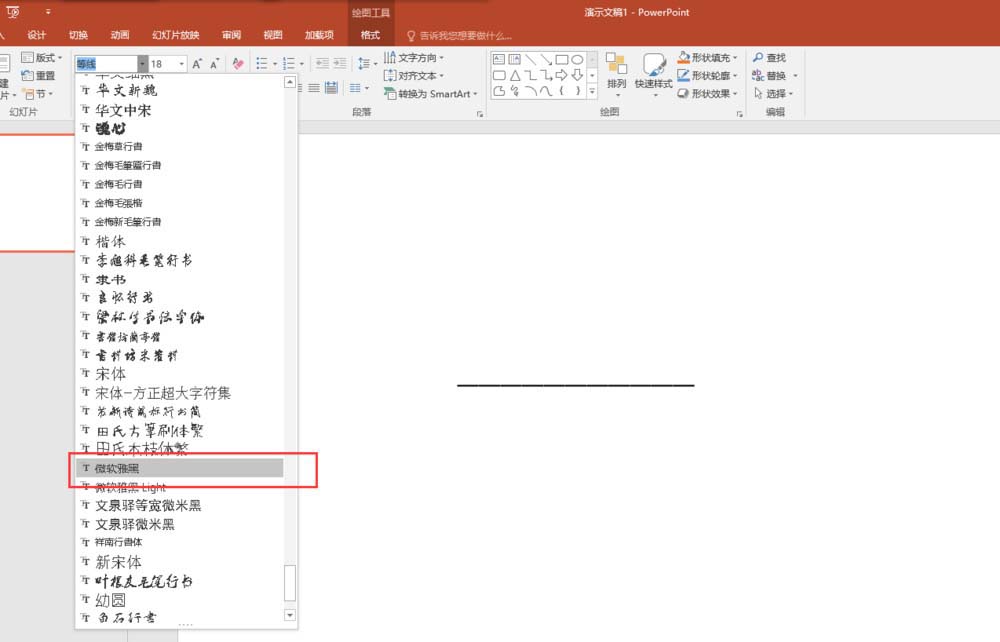Expand the shapes gallery with the More arrow
The height and width of the screenshot is (642, 1000).
591,92
